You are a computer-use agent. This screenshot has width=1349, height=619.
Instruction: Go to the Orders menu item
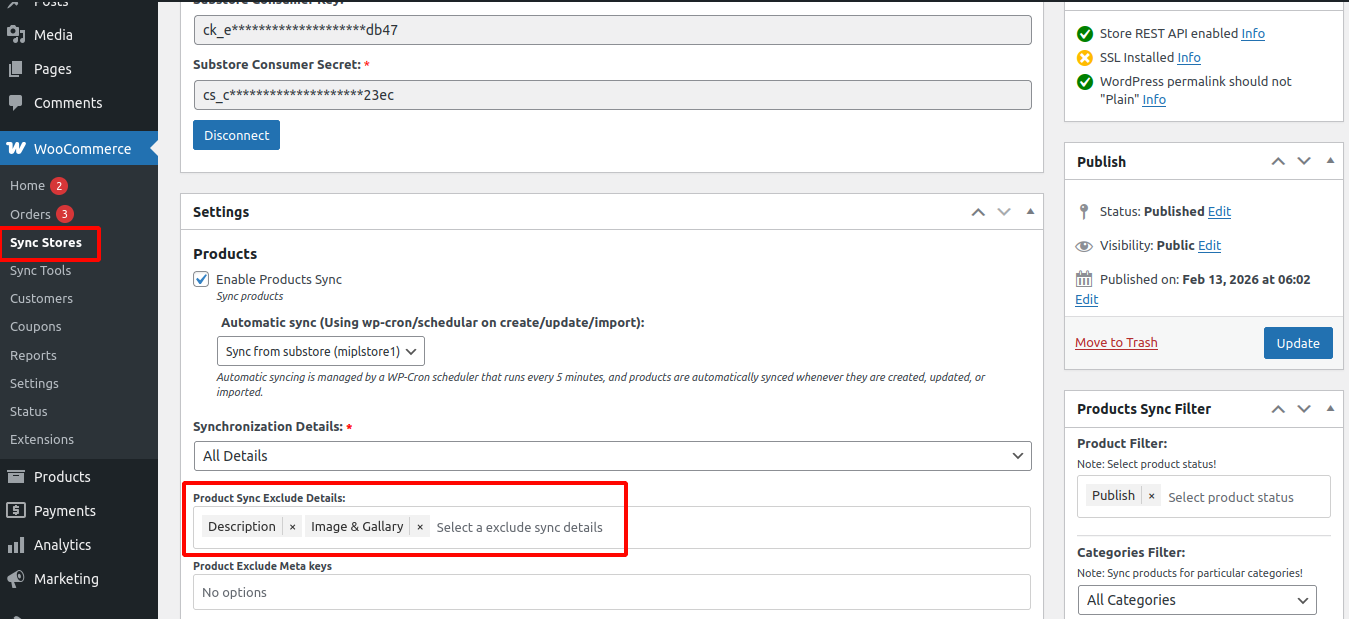[x=30, y=214]
